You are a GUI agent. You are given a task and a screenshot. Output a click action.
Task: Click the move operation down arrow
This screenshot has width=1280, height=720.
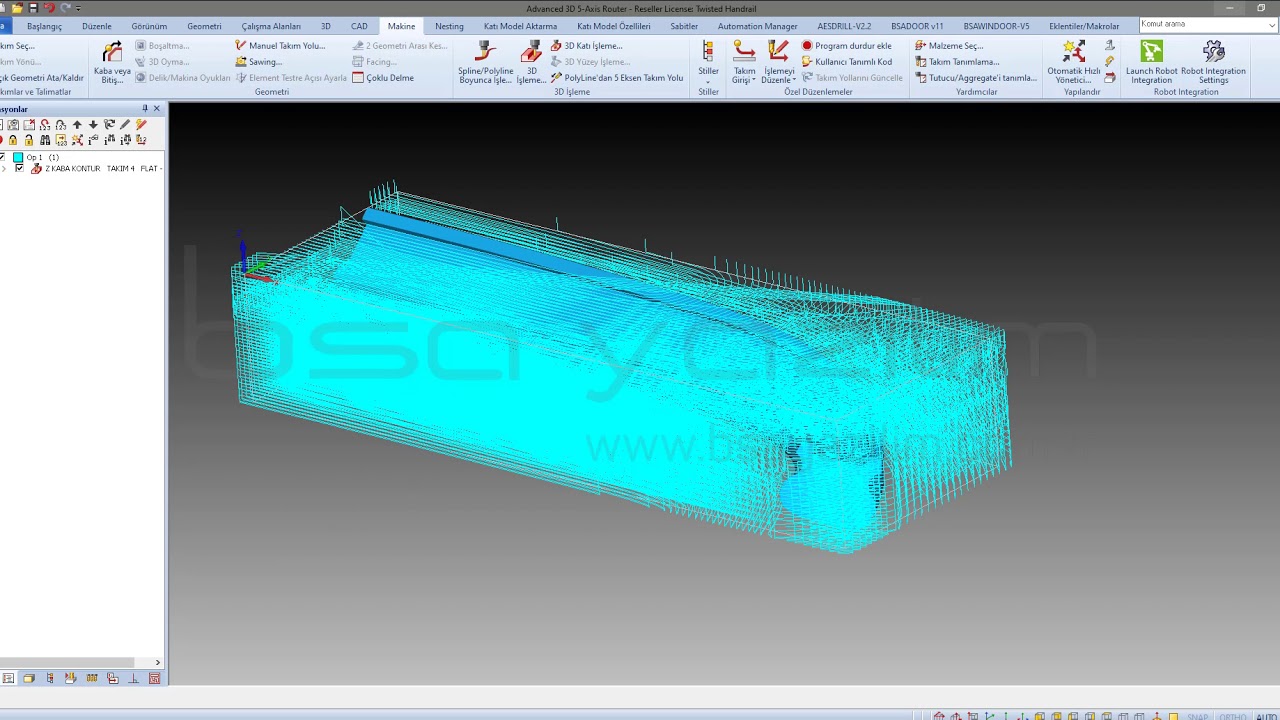coord(93,125)
